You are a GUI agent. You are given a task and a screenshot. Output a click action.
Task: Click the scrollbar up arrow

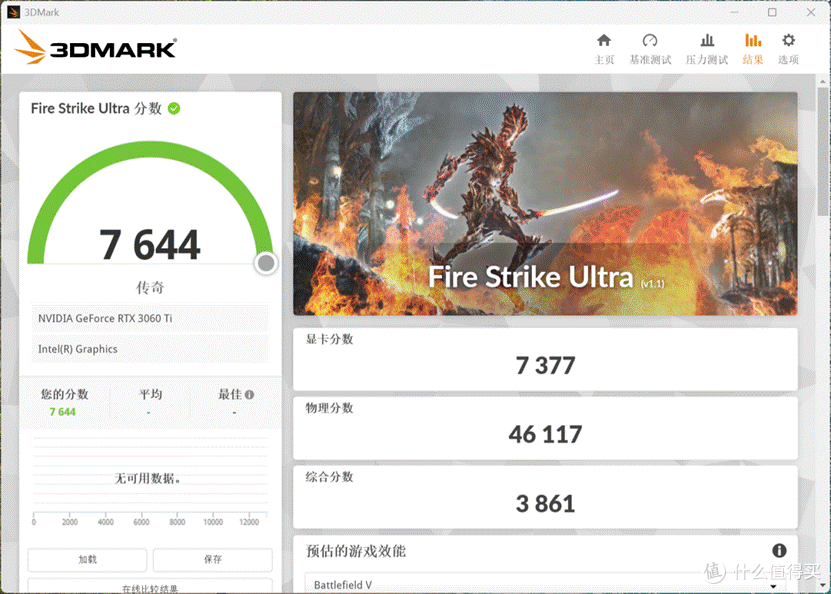coord(823,81)
